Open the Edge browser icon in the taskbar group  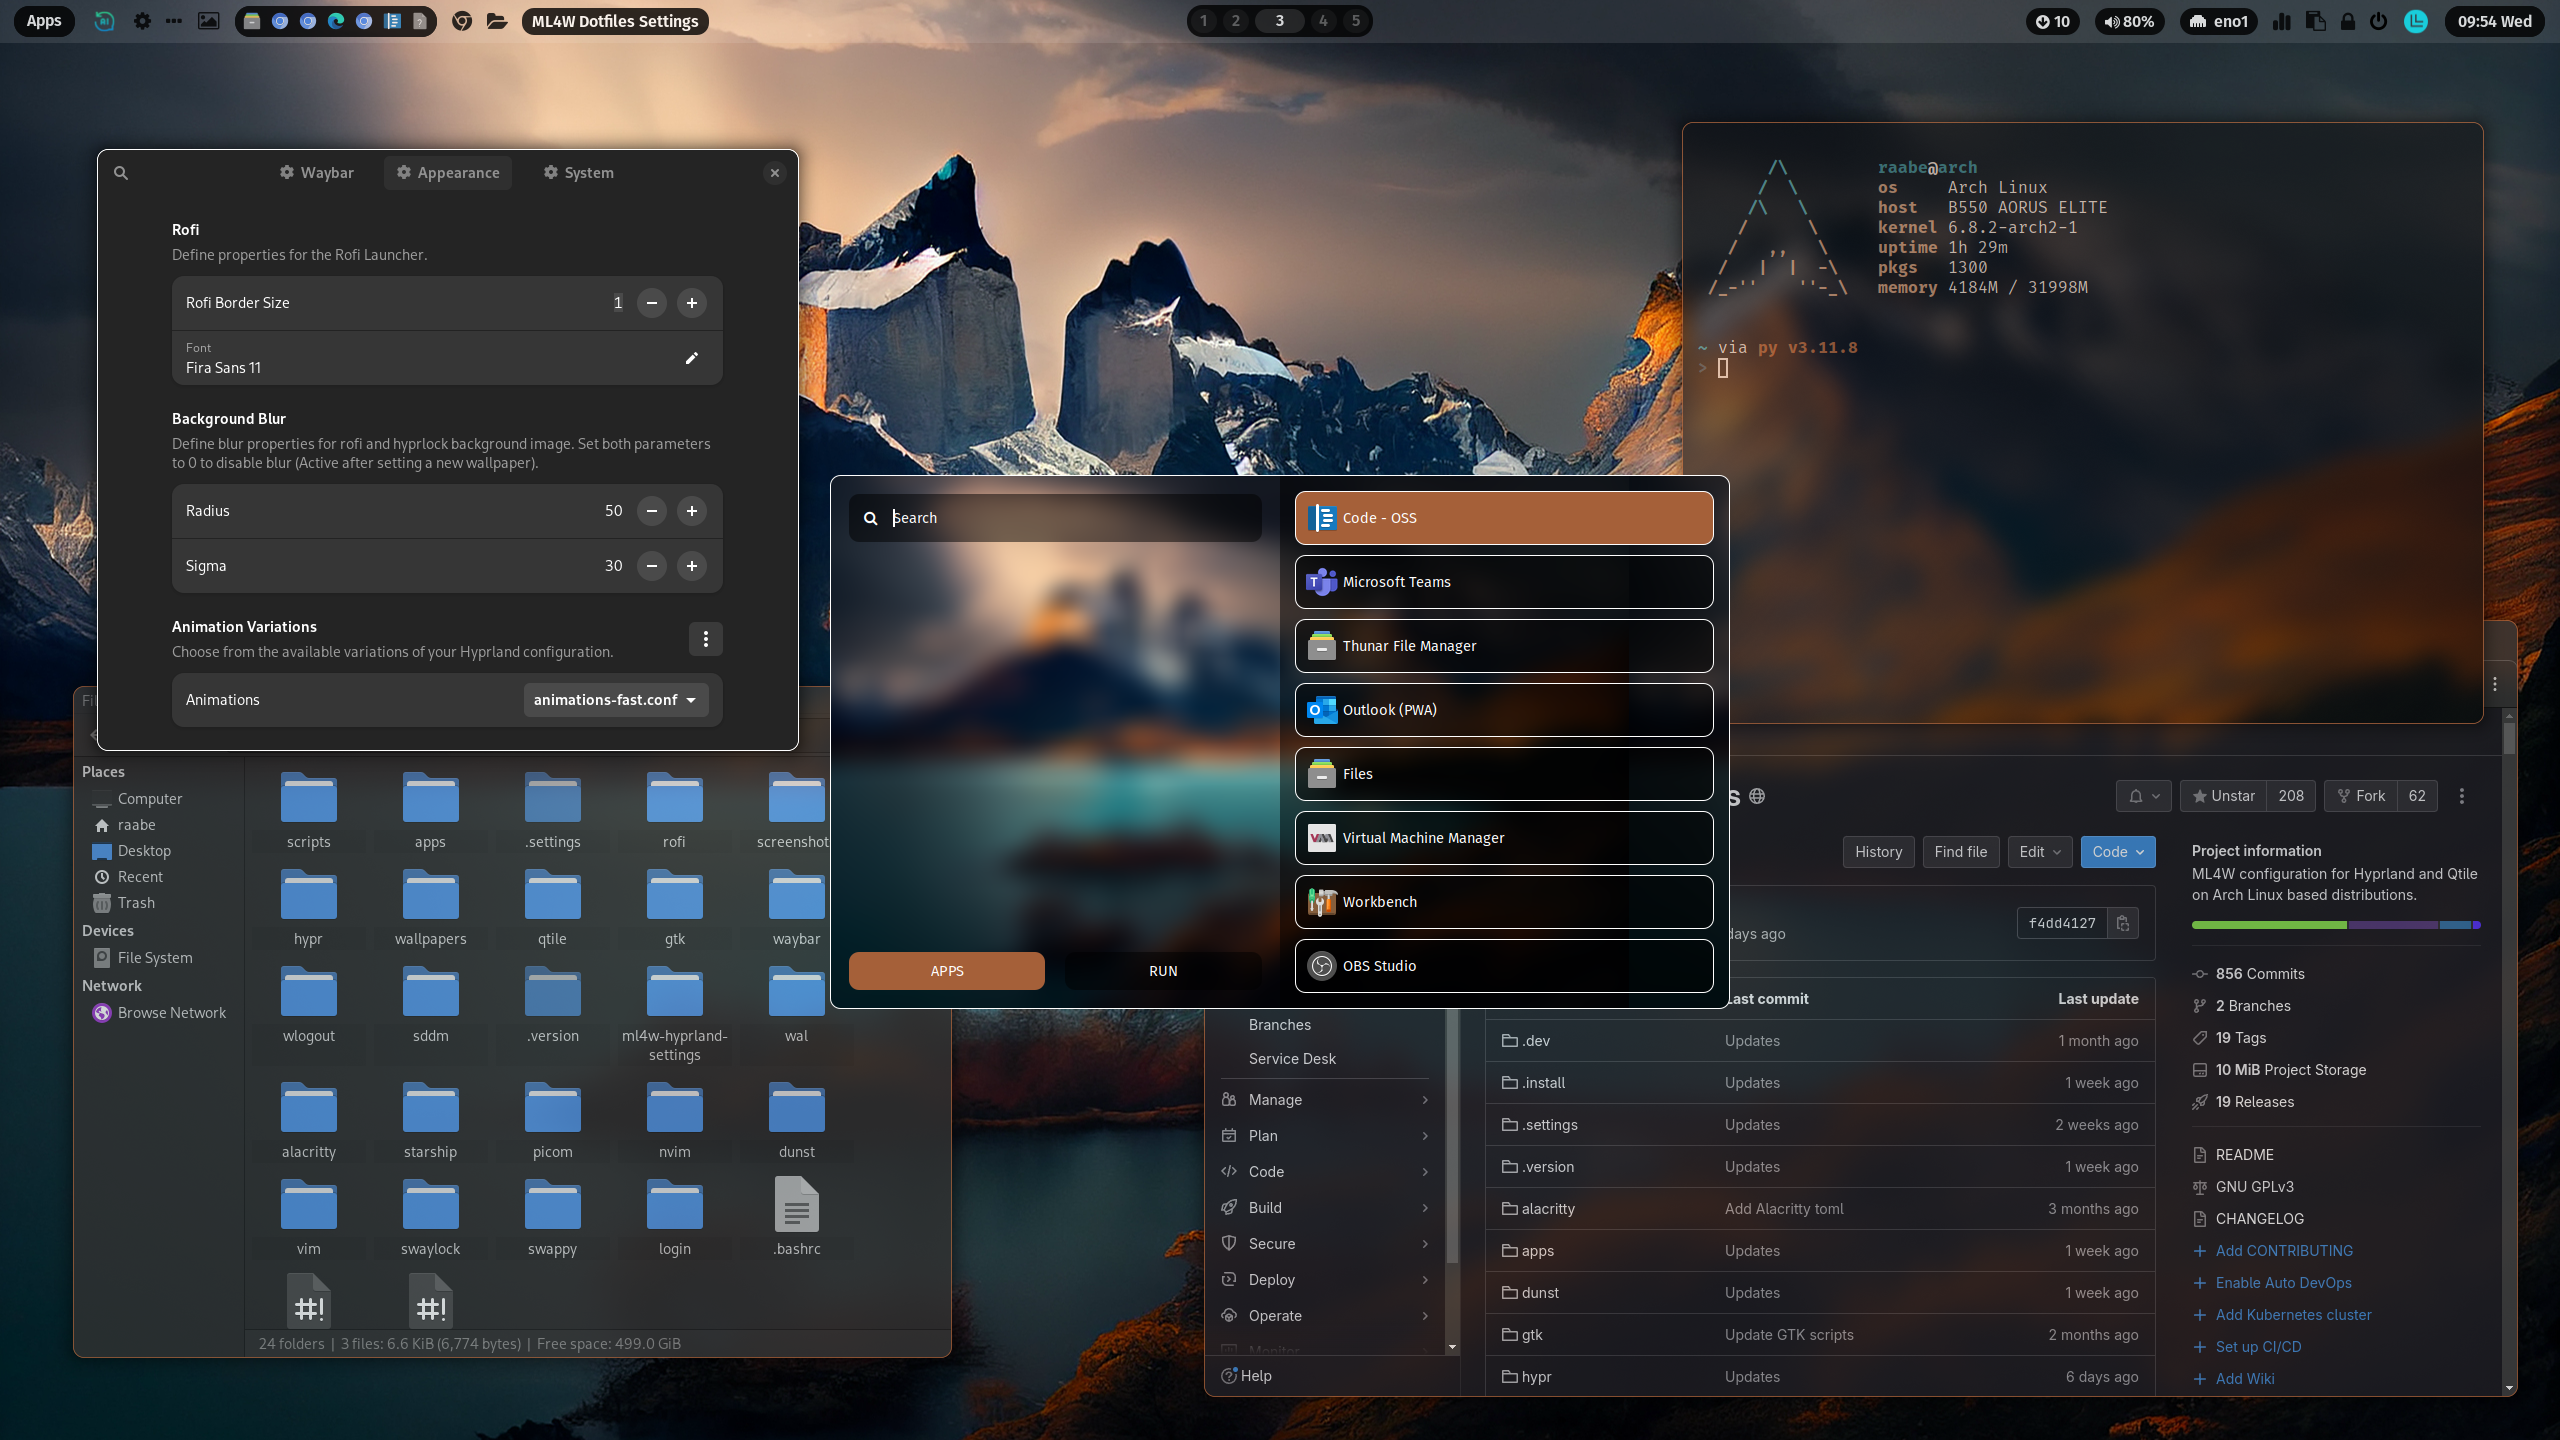coord(335,20)
